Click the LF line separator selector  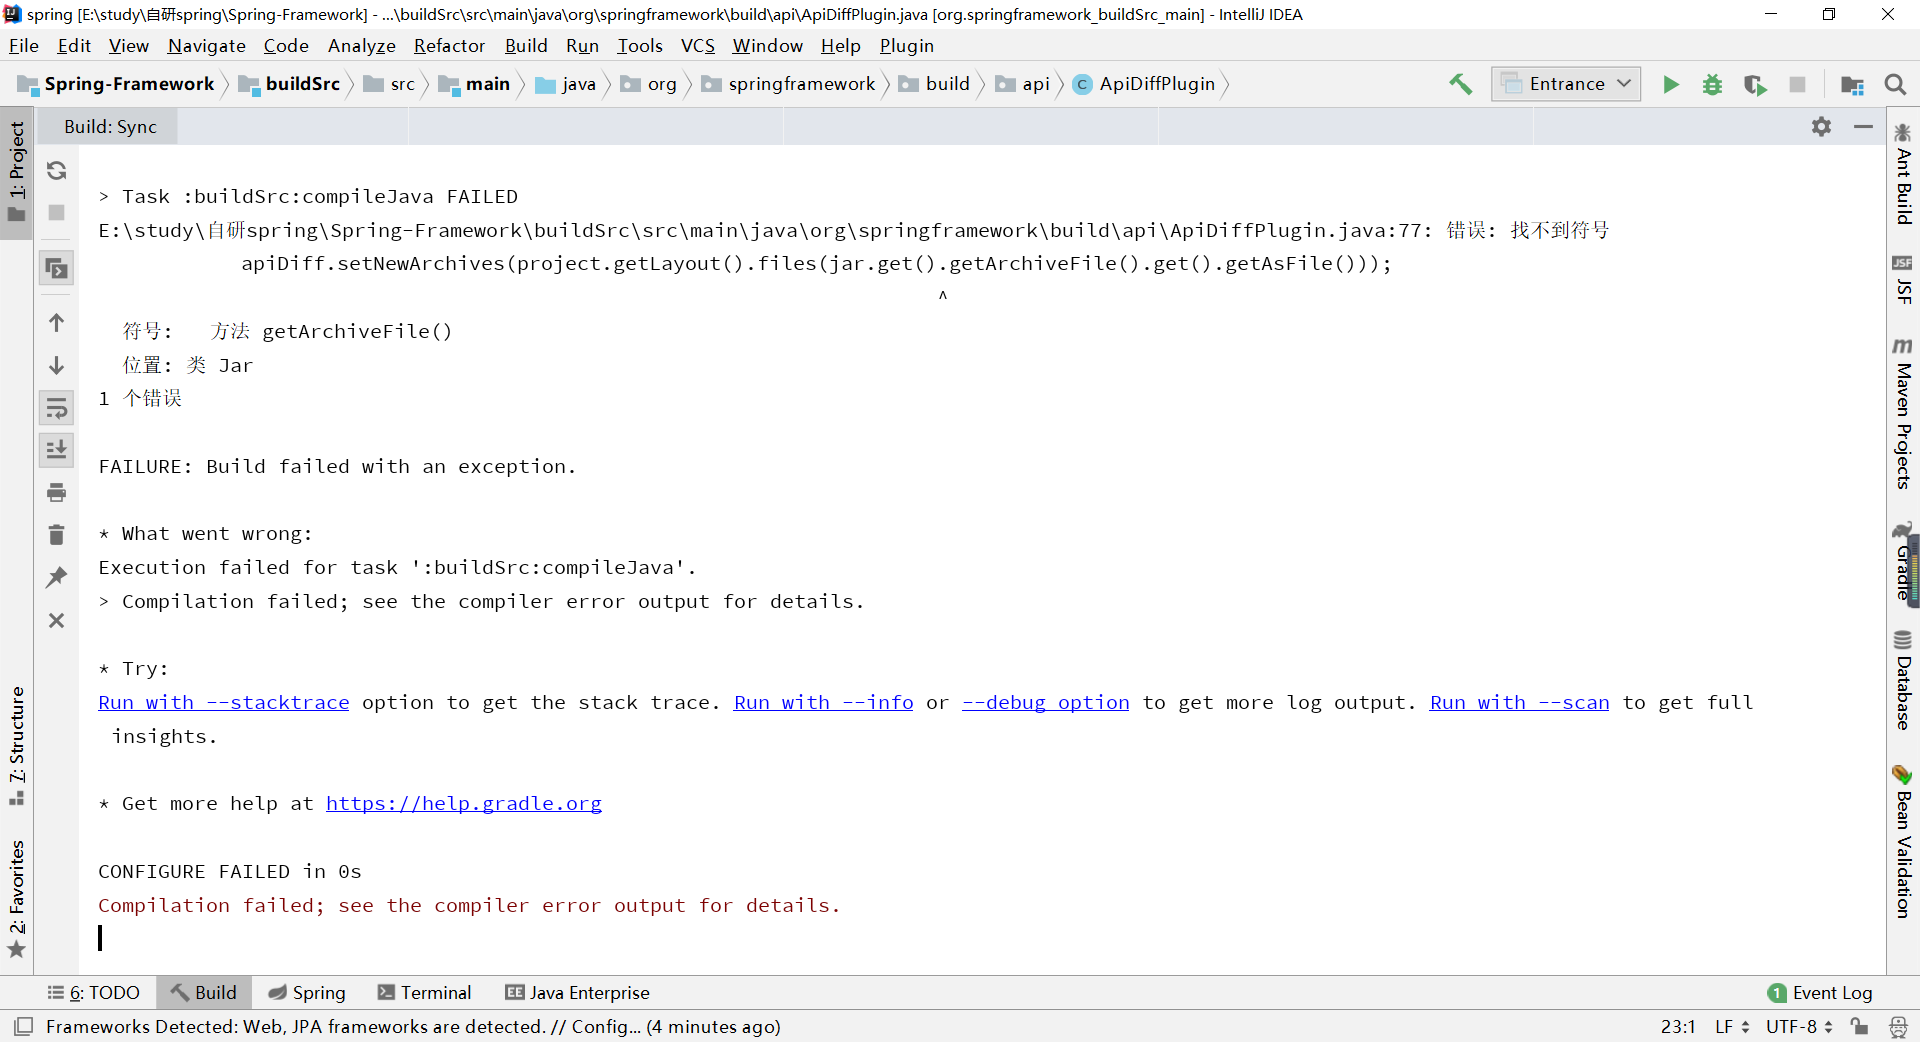coord(1733,1026)
